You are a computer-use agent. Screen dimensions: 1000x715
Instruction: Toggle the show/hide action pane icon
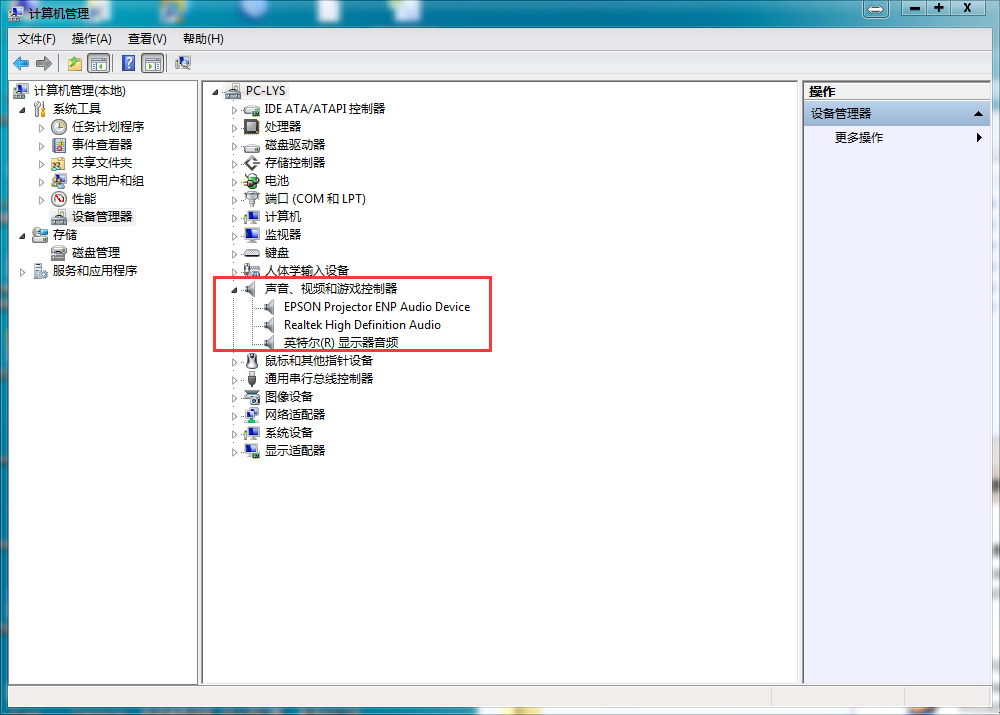tap(153, 64)
